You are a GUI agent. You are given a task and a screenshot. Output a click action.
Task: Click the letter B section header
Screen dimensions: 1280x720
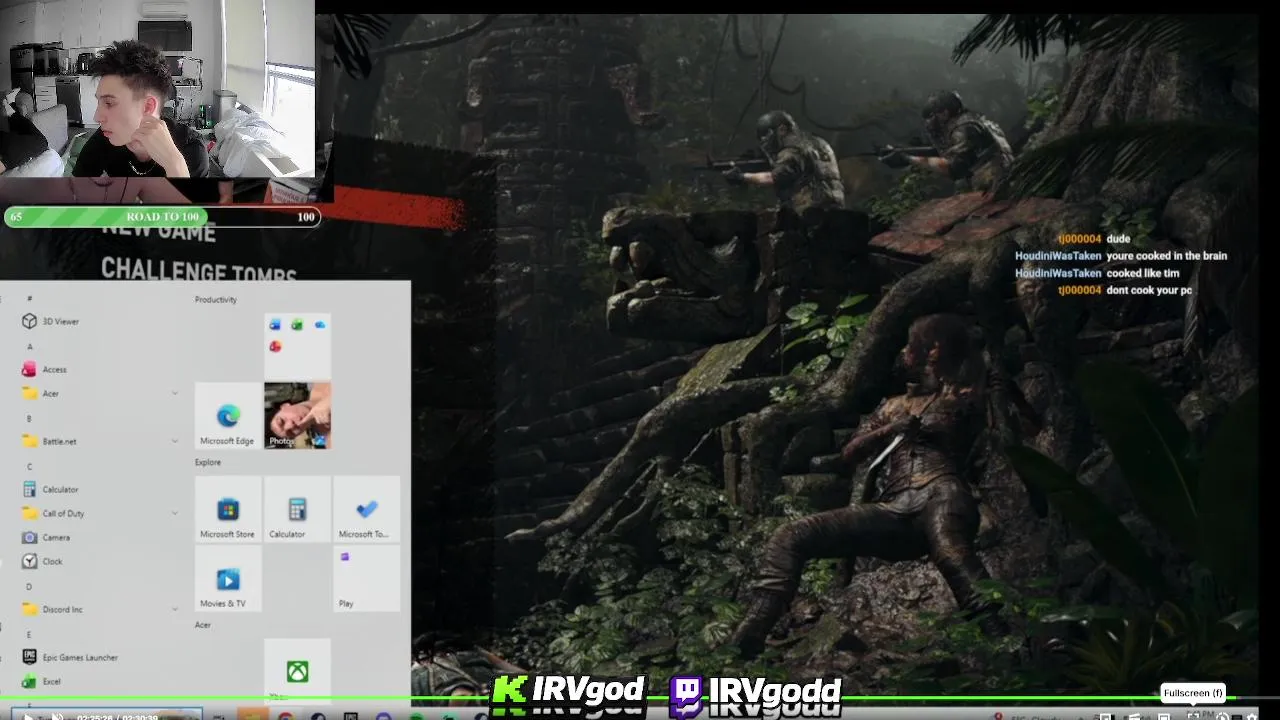[x=29, y=418]
